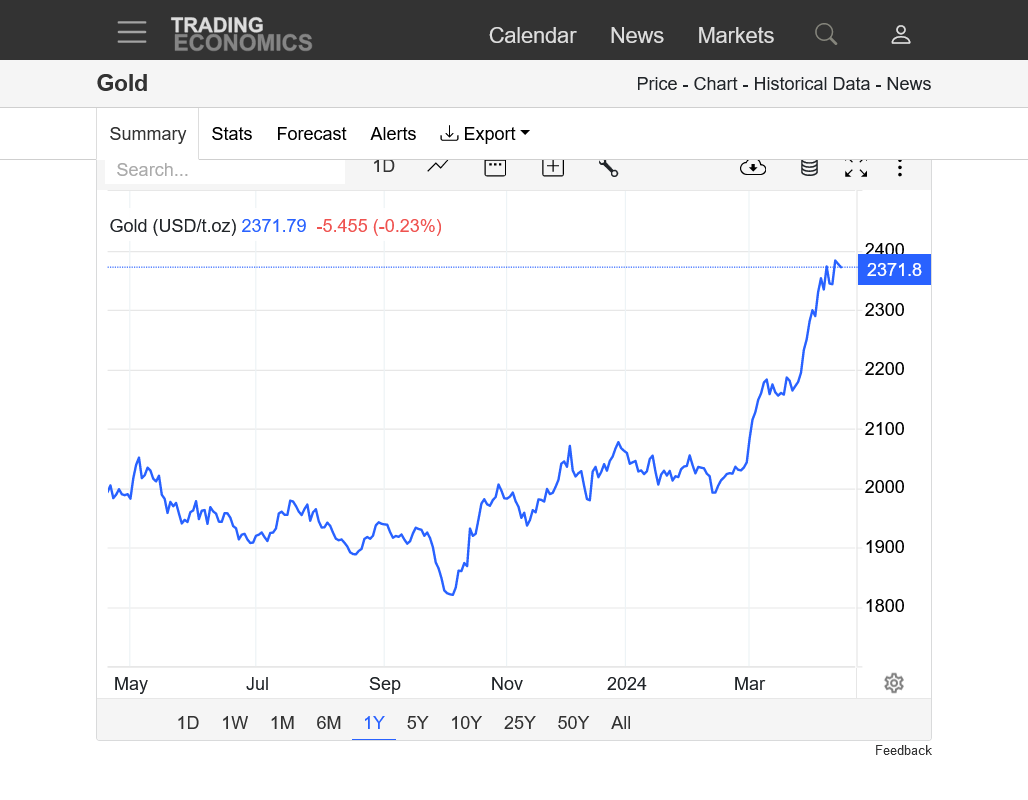
Task: Expand chart to fullscreen
Action: 856,169
